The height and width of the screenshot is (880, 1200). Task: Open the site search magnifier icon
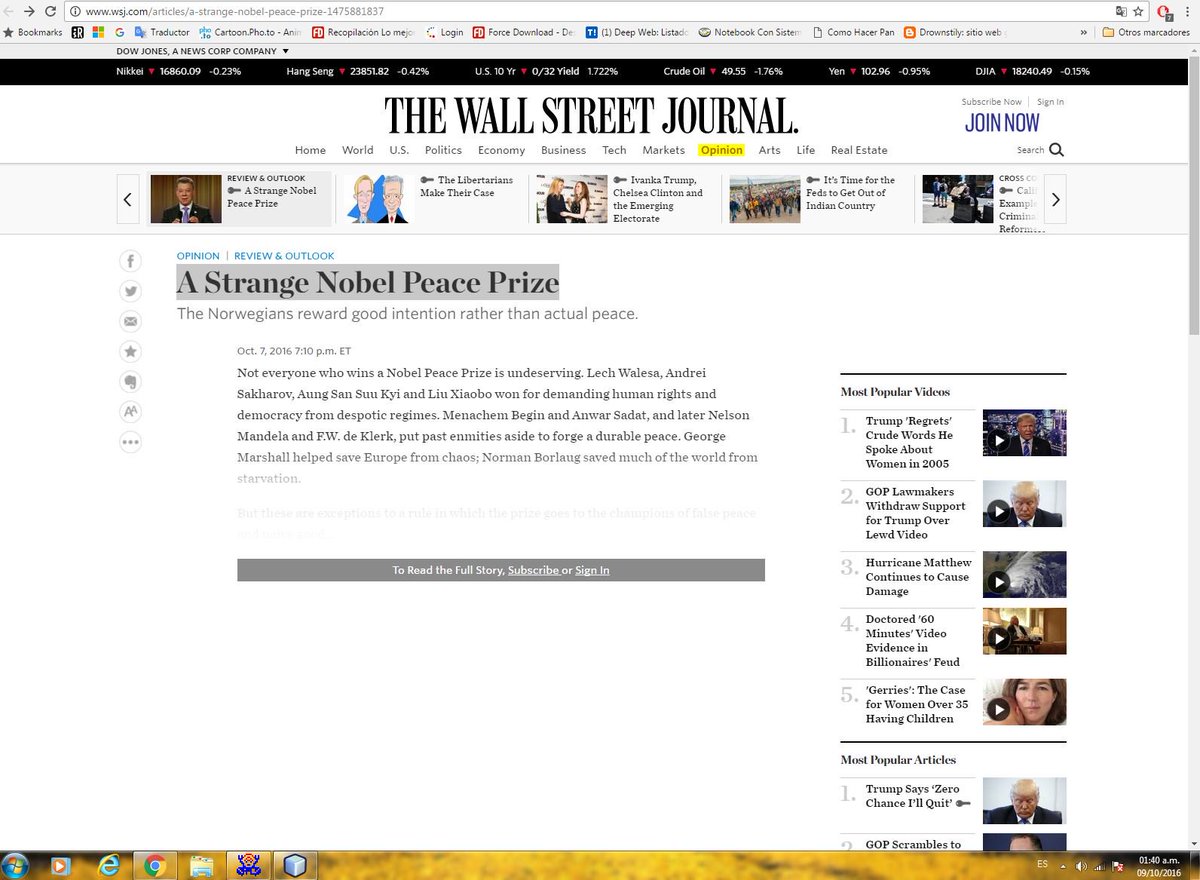point(1056,150)
